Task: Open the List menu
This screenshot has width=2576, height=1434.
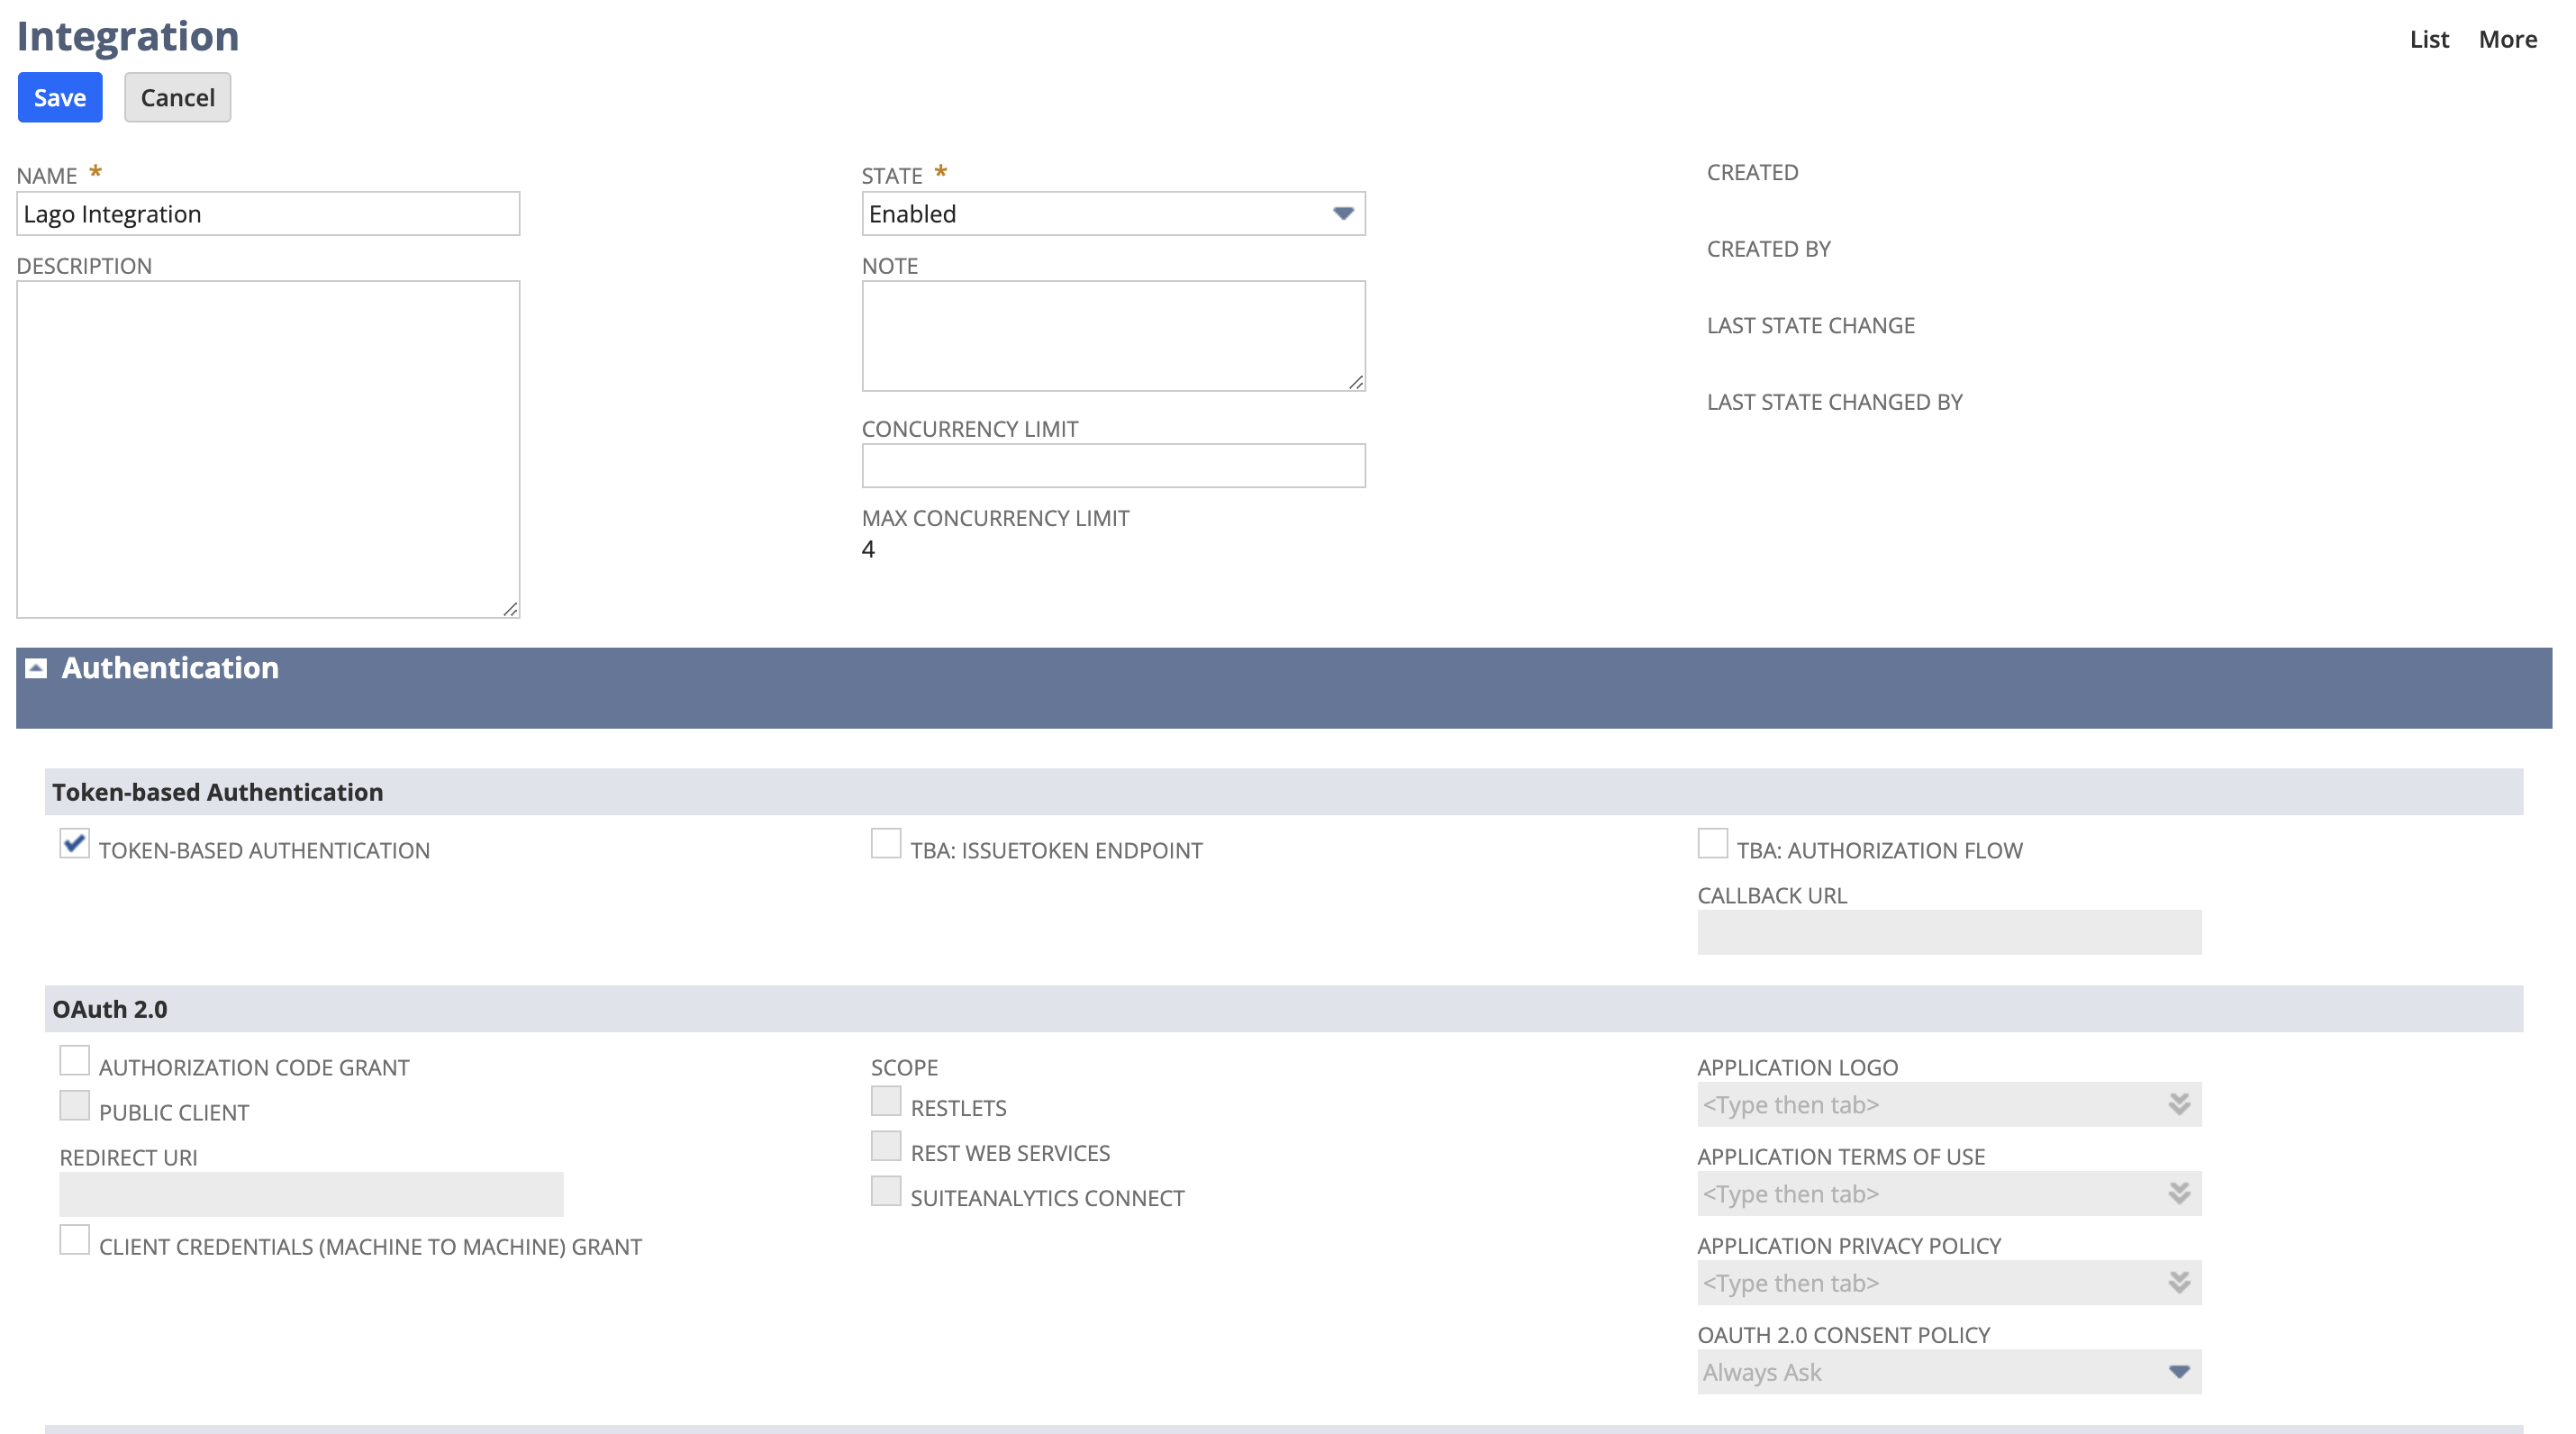Action: coord(2429,39)
